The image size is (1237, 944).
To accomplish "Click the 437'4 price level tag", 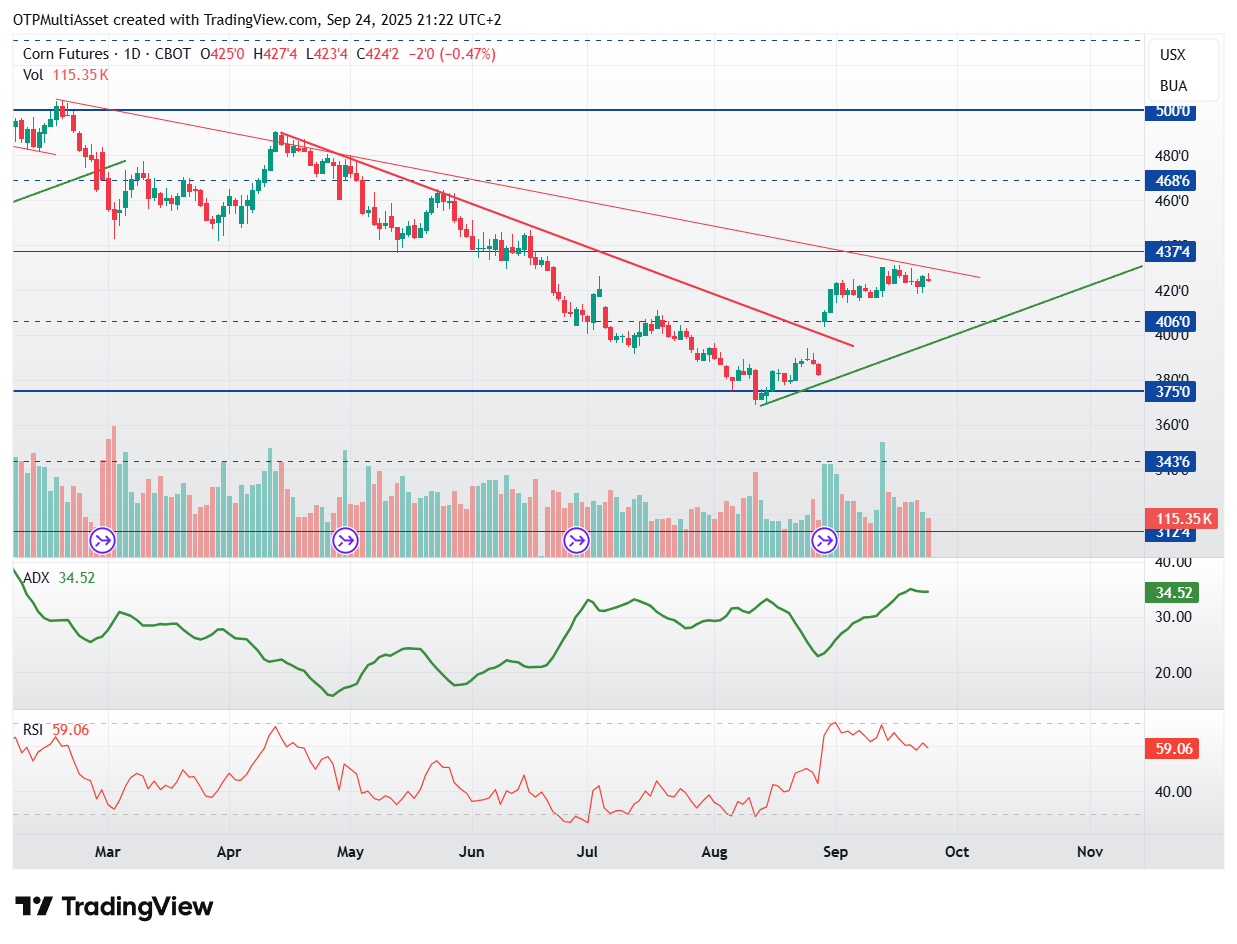I will coord(1171,252).
